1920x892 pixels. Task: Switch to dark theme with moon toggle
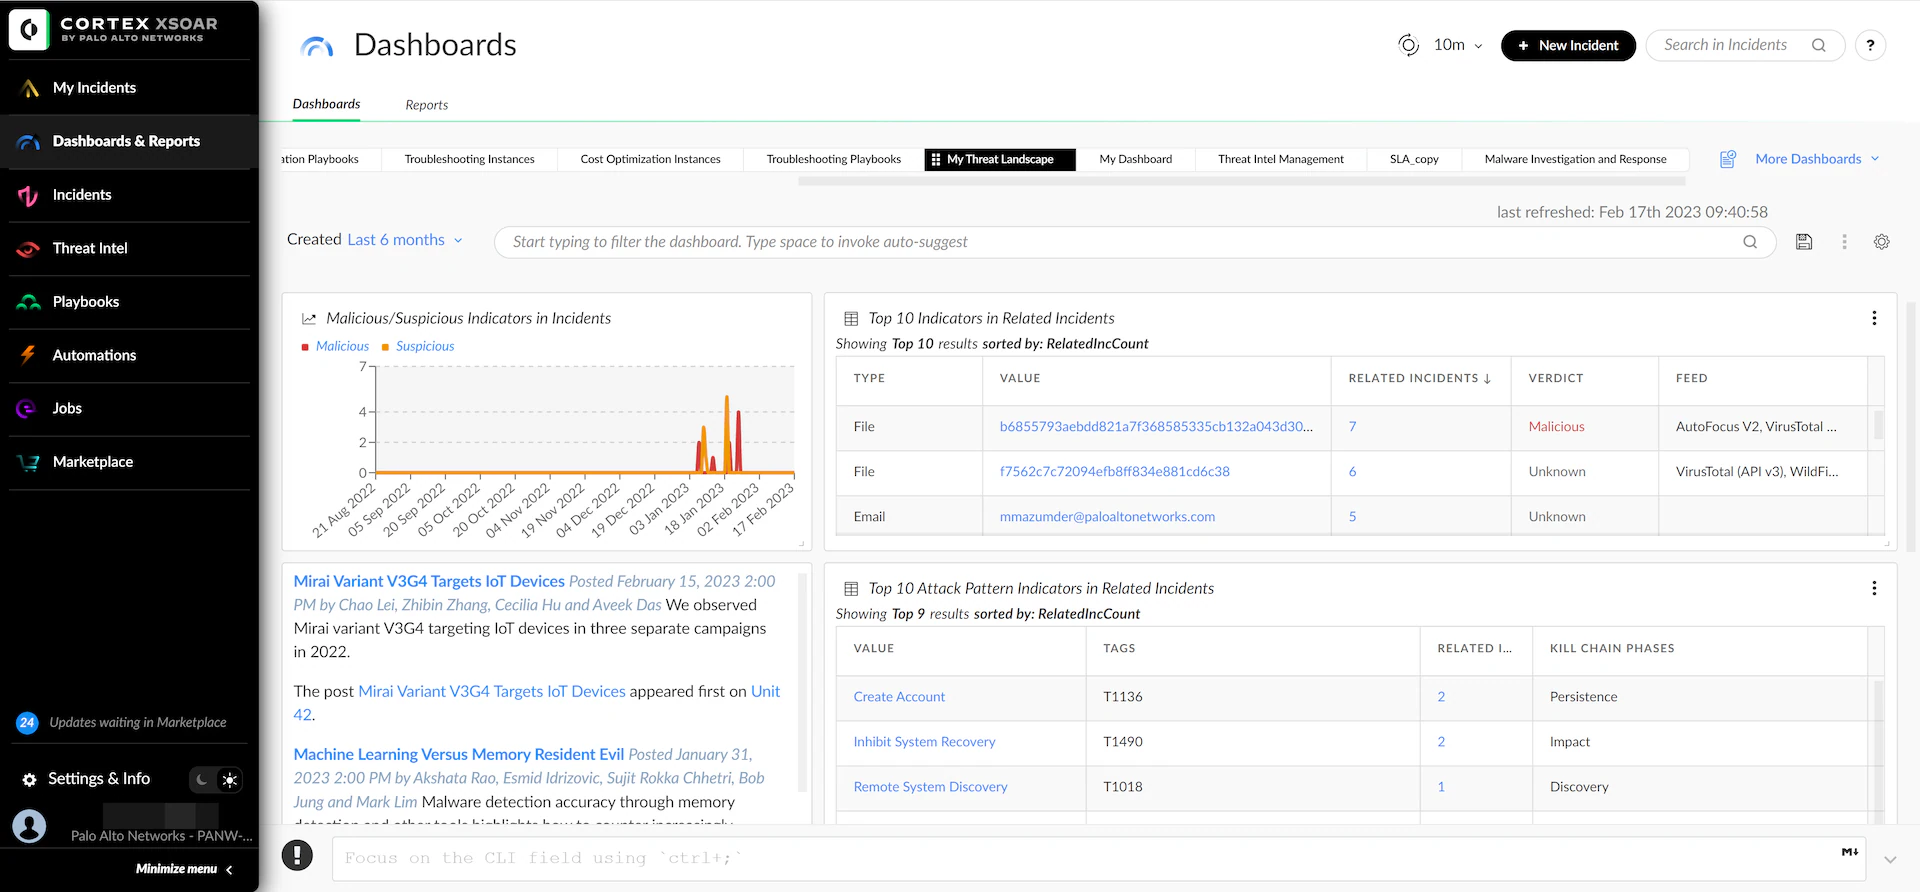tap(203, 780)
